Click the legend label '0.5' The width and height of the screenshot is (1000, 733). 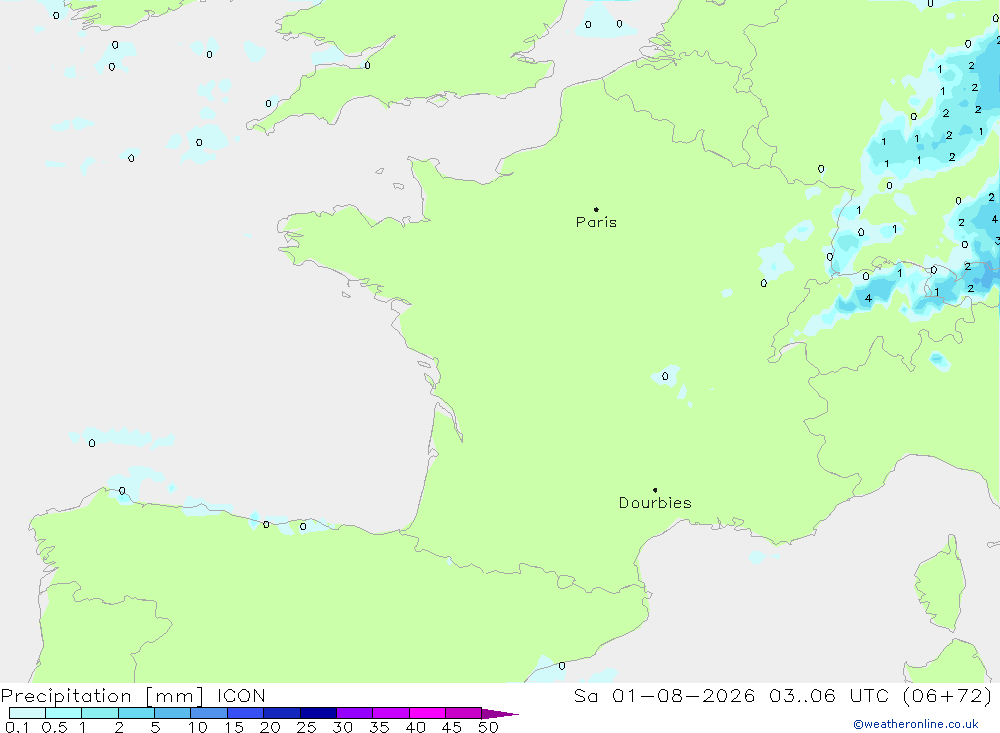pyautogui.click(x=54, y=727)
